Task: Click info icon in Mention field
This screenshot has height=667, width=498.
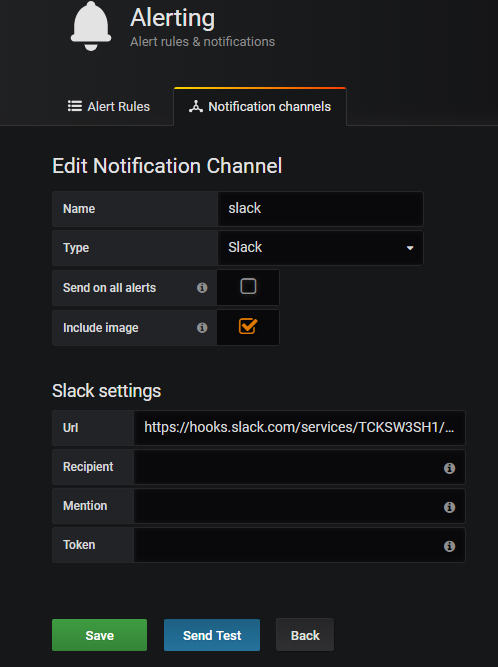Action: pyautogui.click(x=450, y=507)
